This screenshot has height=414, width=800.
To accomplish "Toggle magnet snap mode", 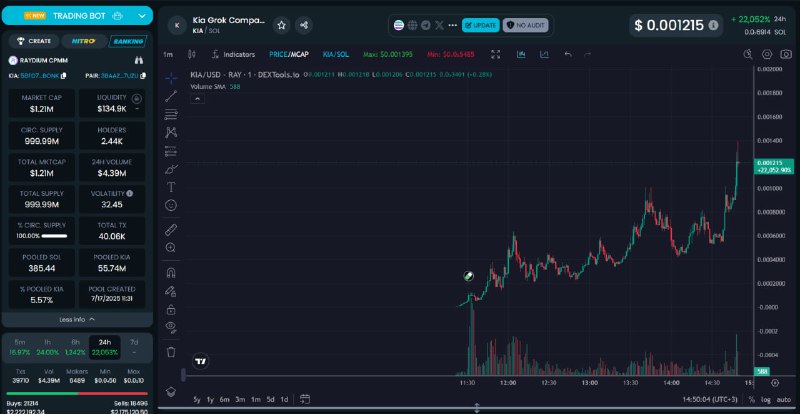I will click(171, 273).
